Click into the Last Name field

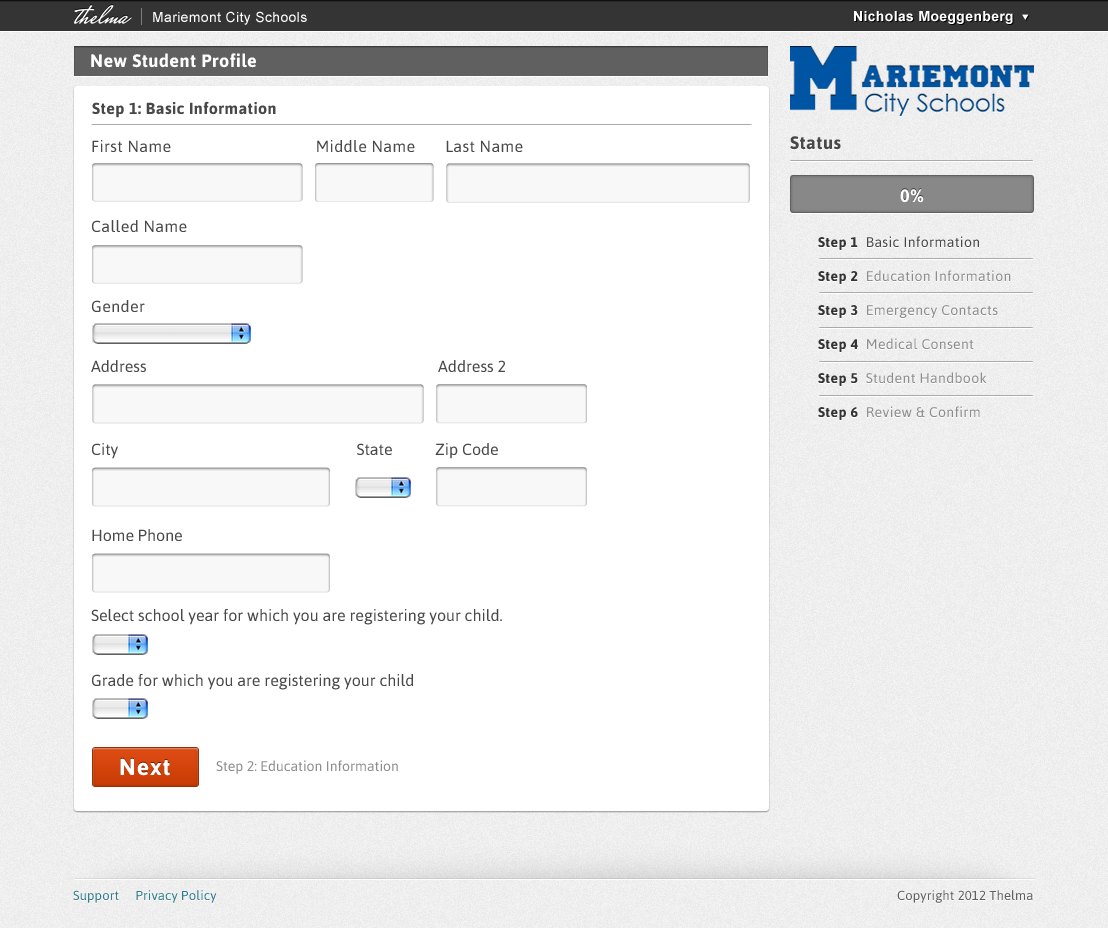pos(597,183)
